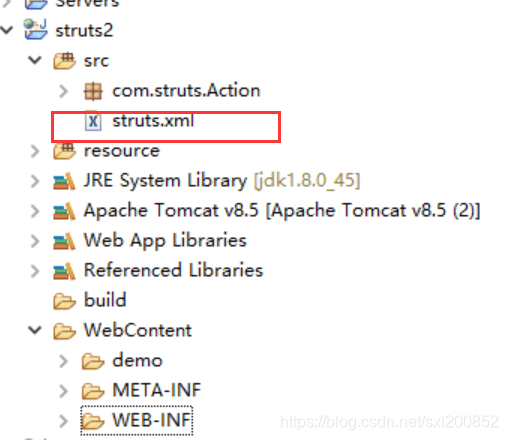Collapse the WebContent folder
The image size is (508, 440).
point(35,330)
